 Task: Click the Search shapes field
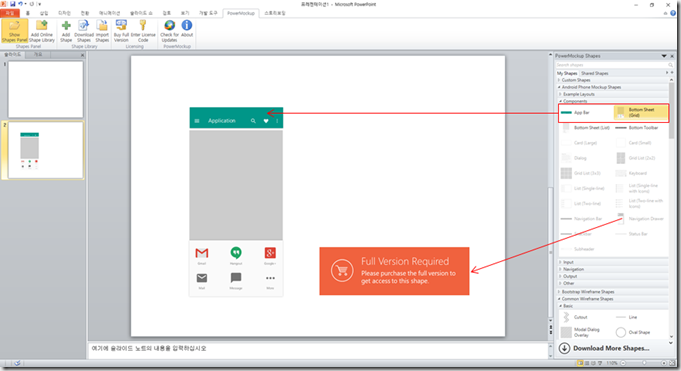tap(614, 65)
